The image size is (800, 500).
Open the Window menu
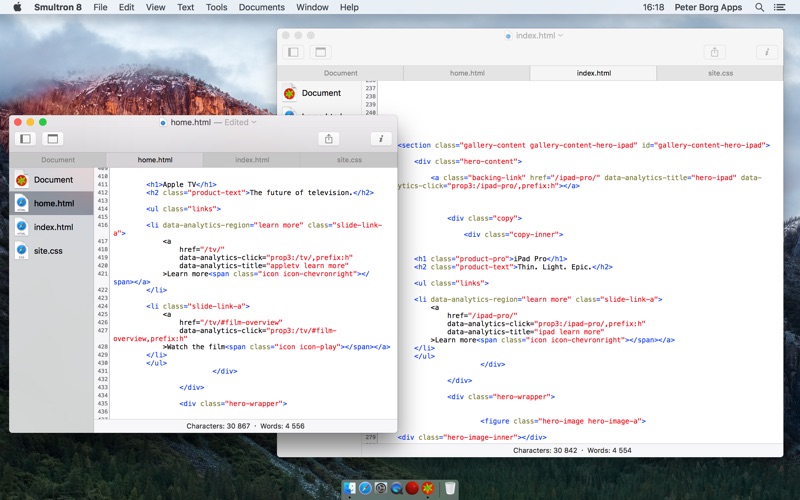click(312, 7)
